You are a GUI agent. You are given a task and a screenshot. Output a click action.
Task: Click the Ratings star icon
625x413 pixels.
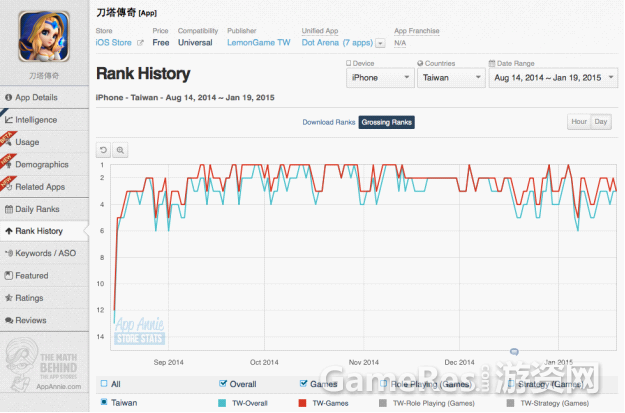point(9,298)
